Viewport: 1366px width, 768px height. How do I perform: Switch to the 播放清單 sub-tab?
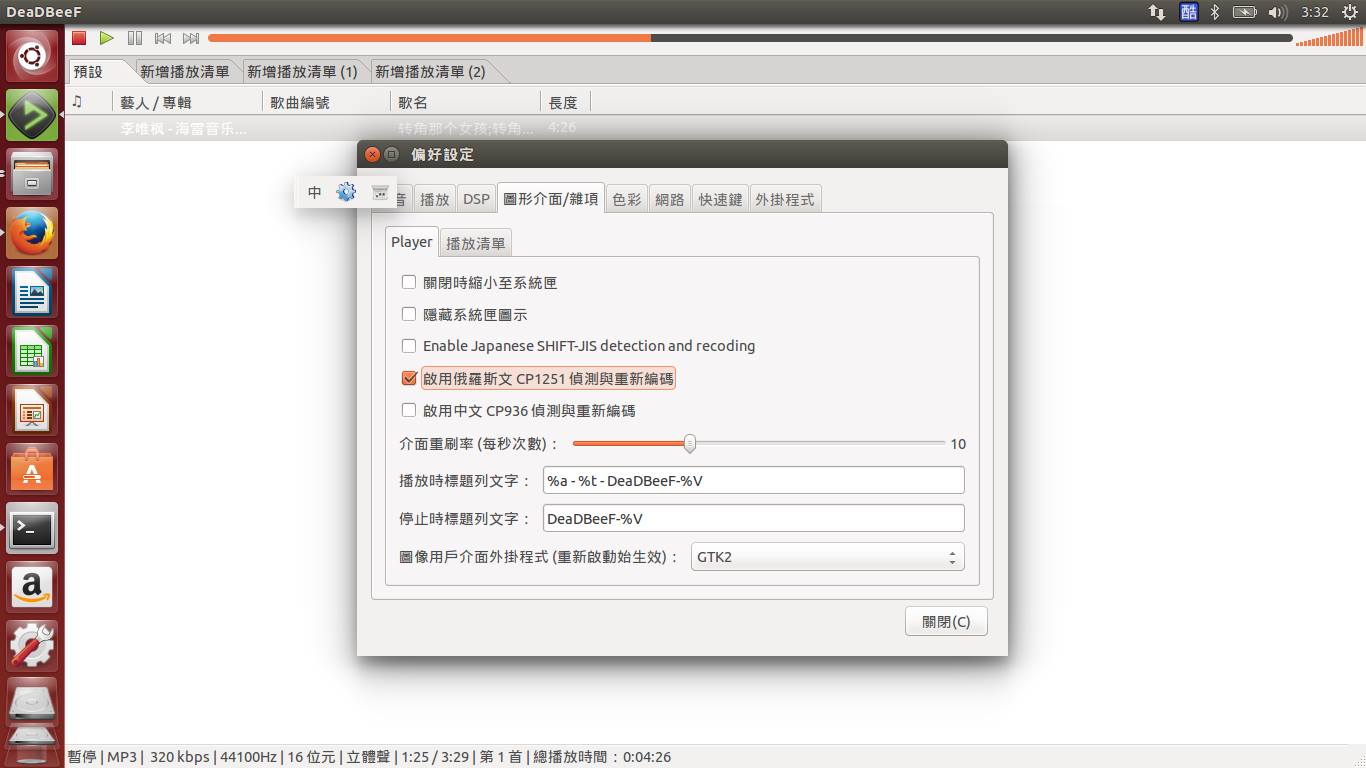tap(476, 243)
